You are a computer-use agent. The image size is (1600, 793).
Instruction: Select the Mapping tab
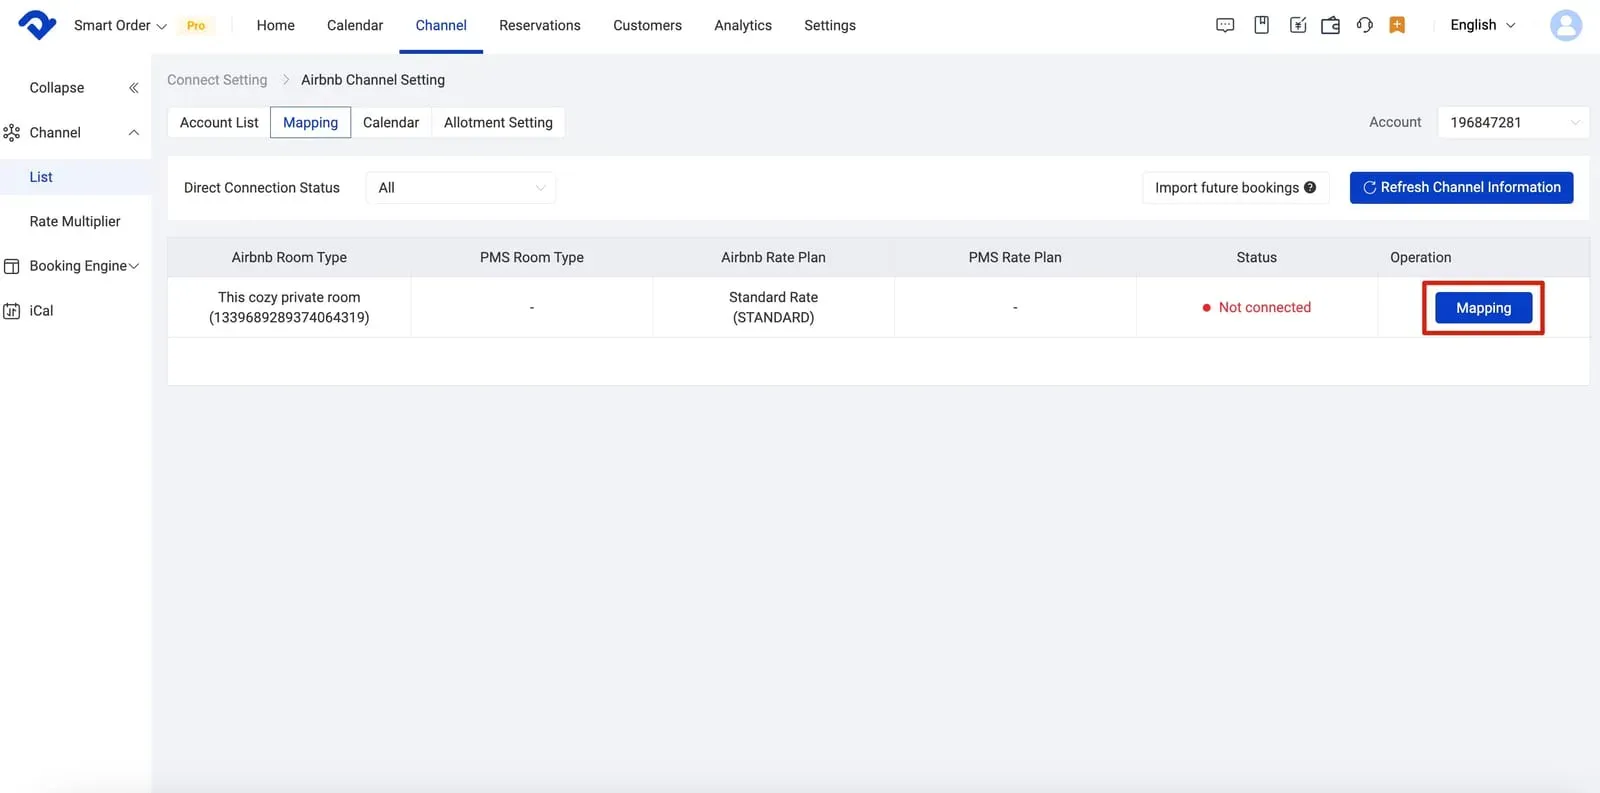(x=310, y=122)
